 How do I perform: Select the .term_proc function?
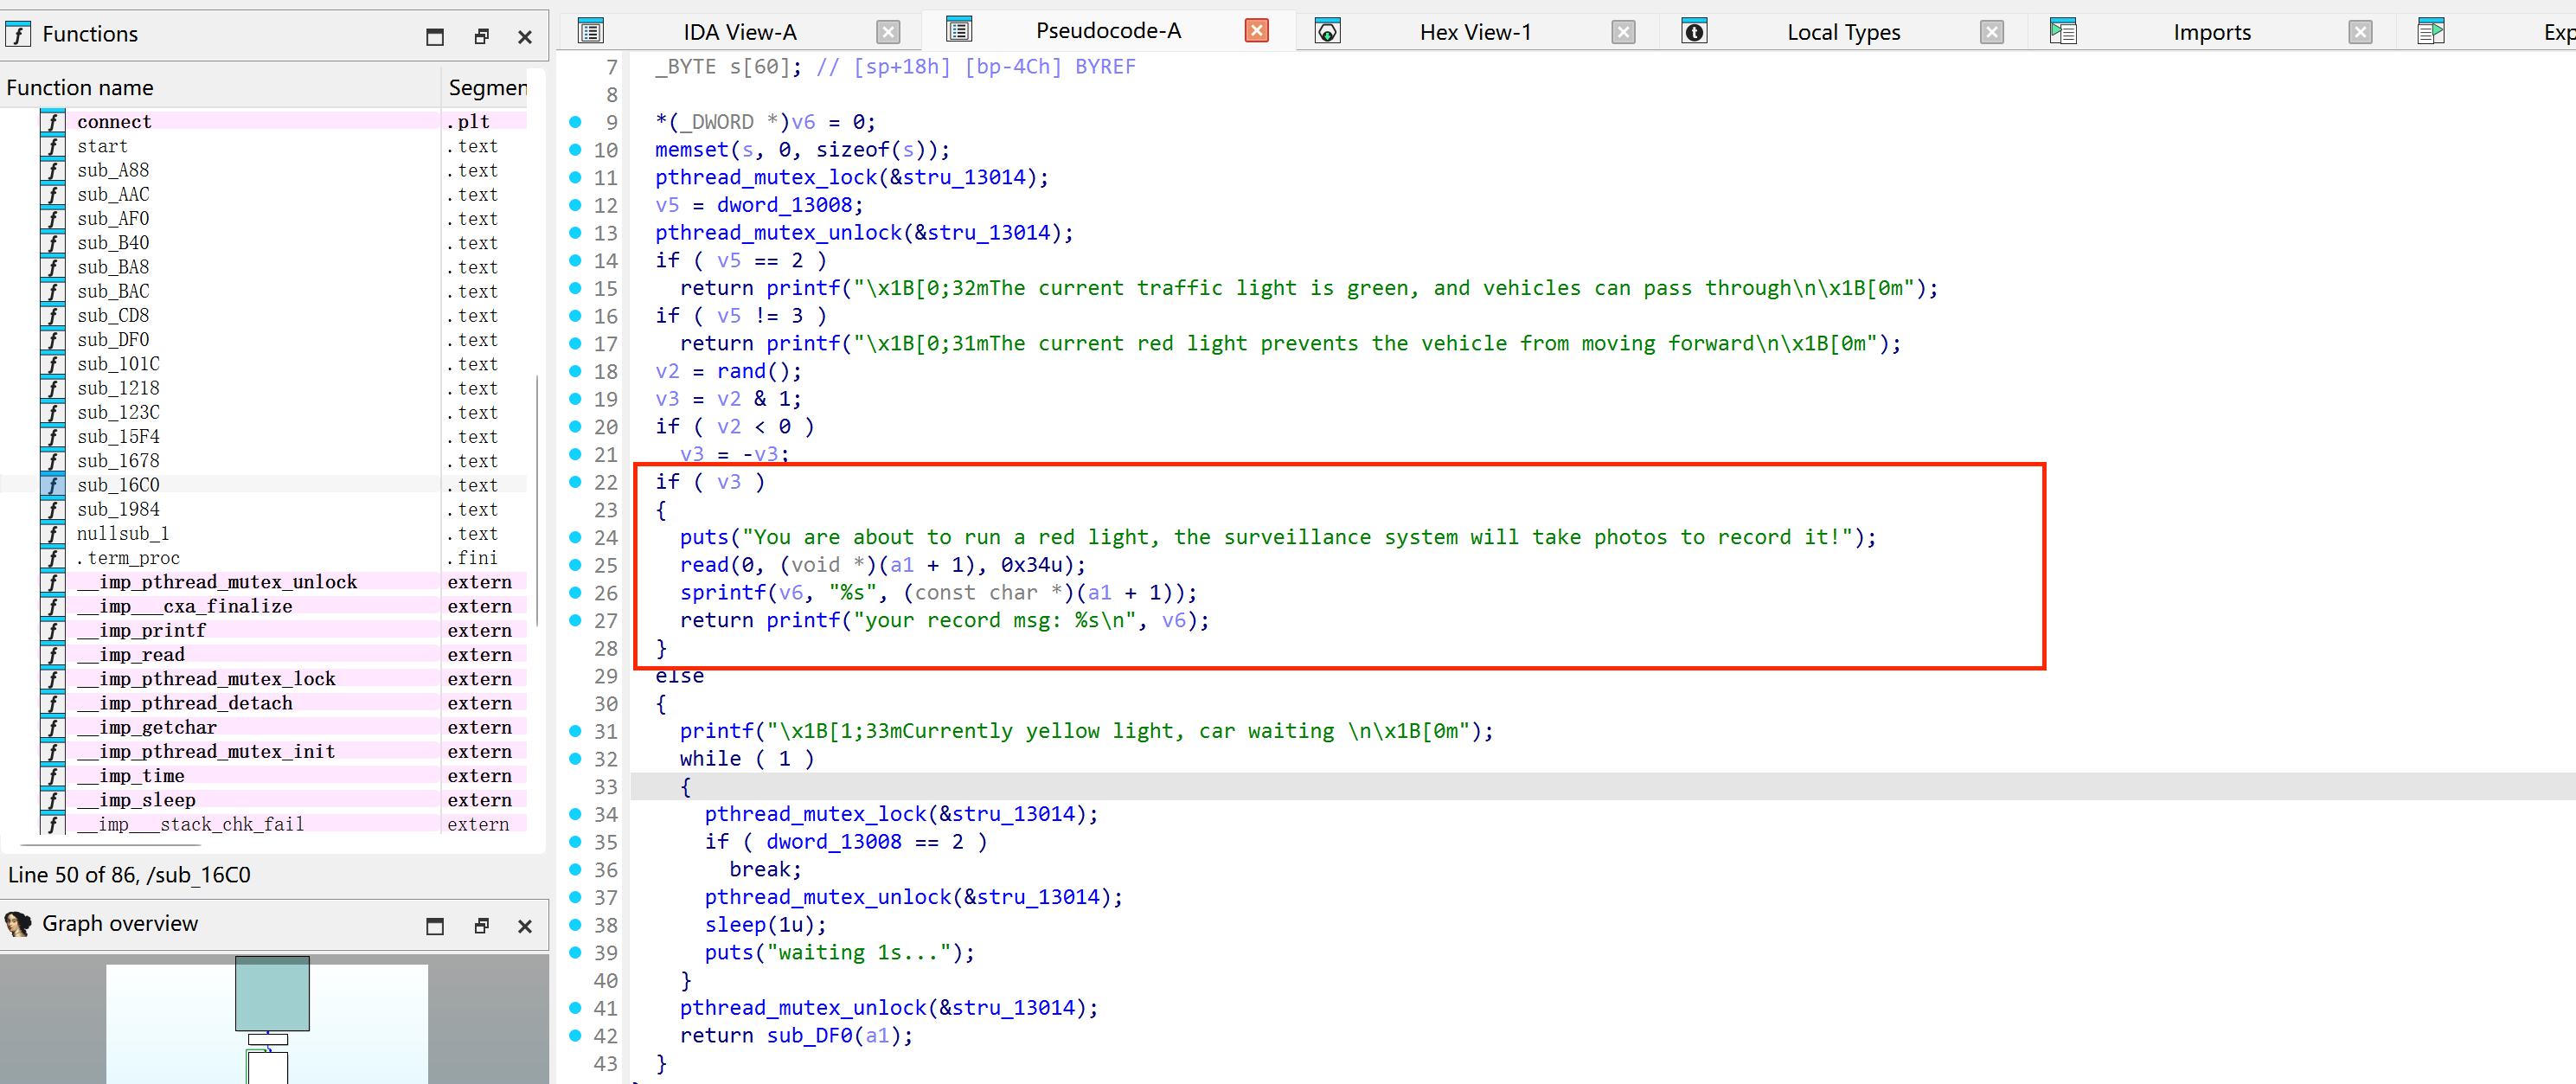264,558
